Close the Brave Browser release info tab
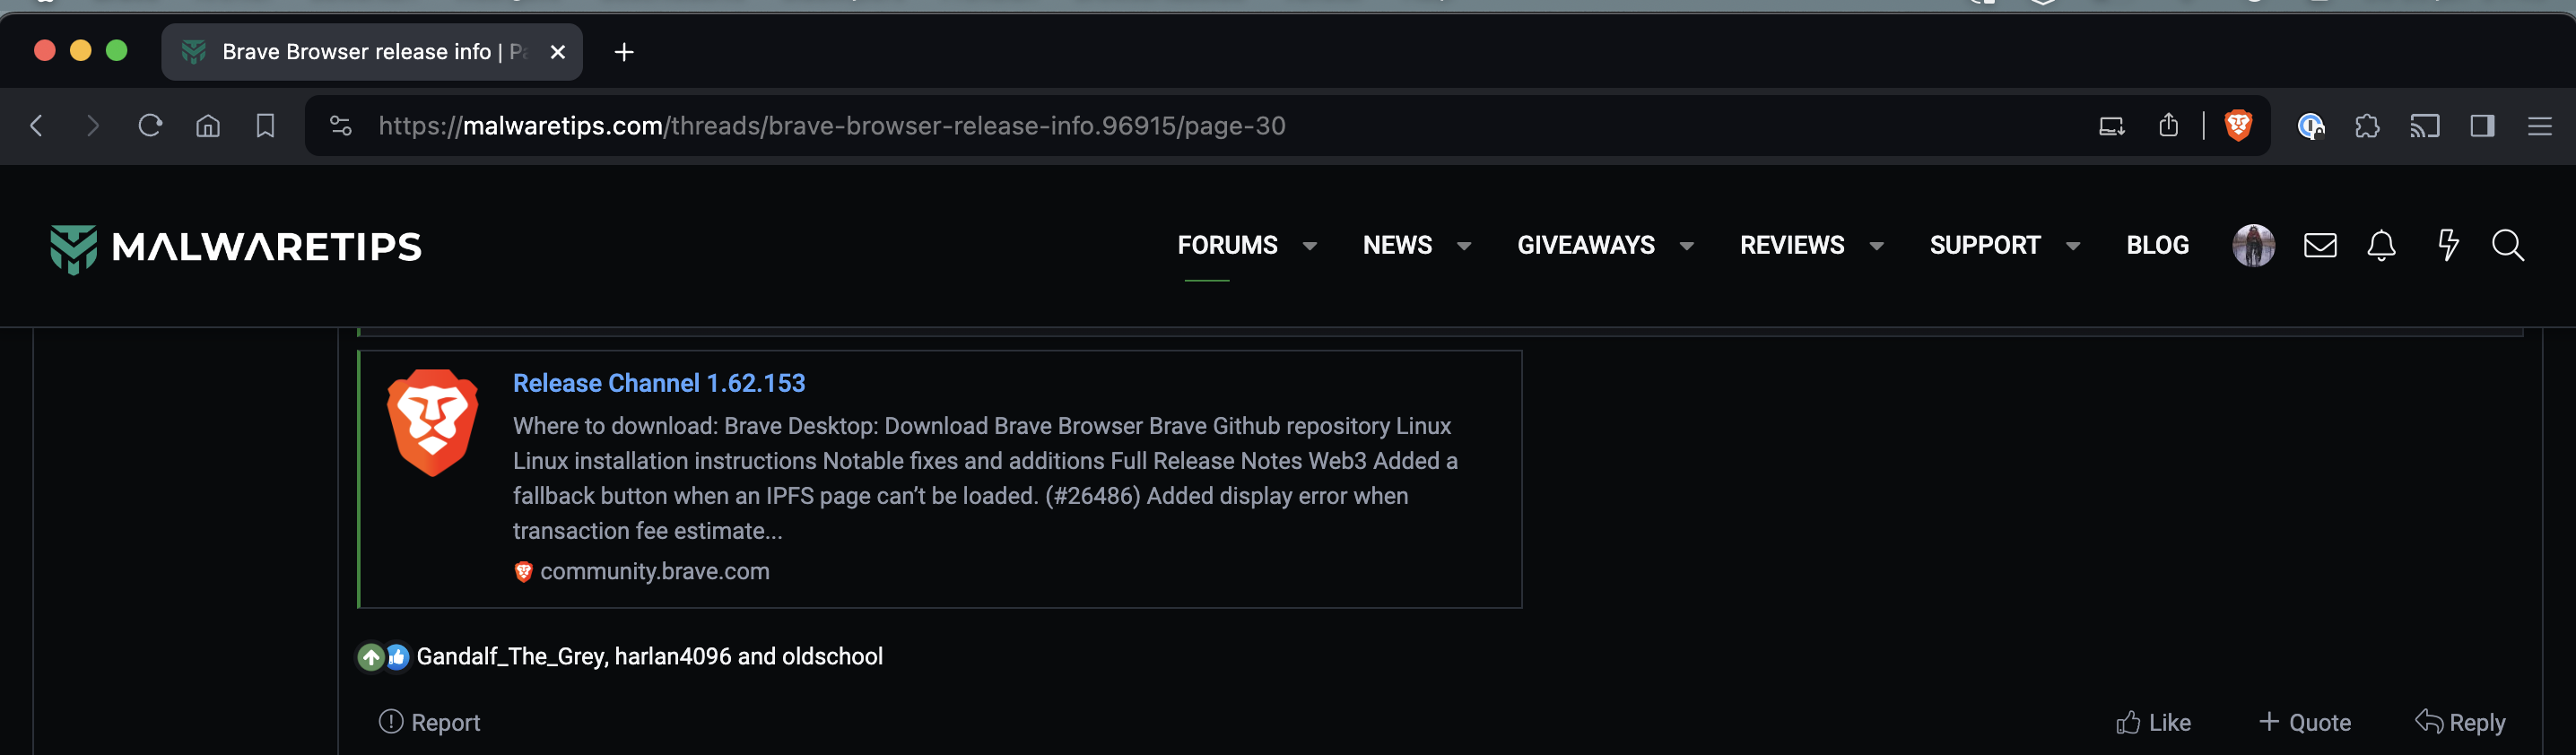This screenshot has height=755, width=2576. tap(558, 52)
